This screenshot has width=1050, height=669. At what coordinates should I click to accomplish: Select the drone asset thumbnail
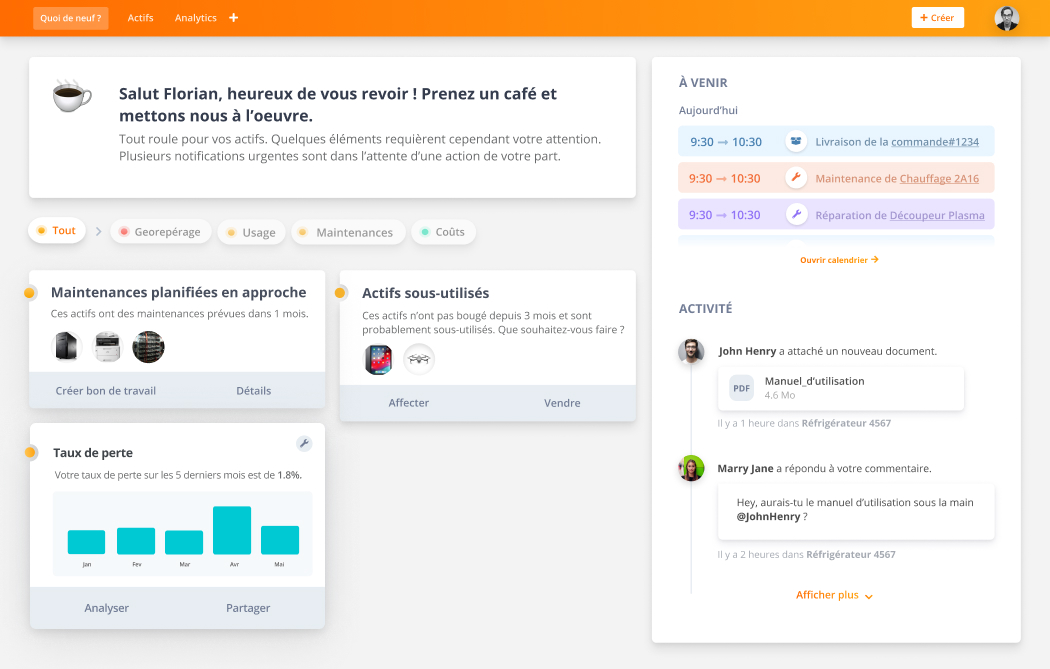point(419,360)
